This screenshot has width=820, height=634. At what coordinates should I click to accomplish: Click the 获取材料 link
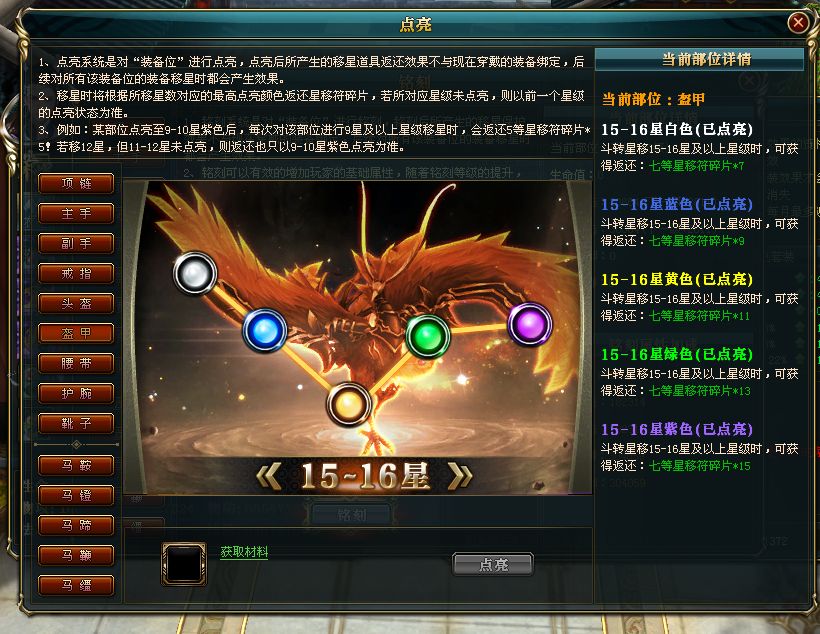click(x=244, y=552)
